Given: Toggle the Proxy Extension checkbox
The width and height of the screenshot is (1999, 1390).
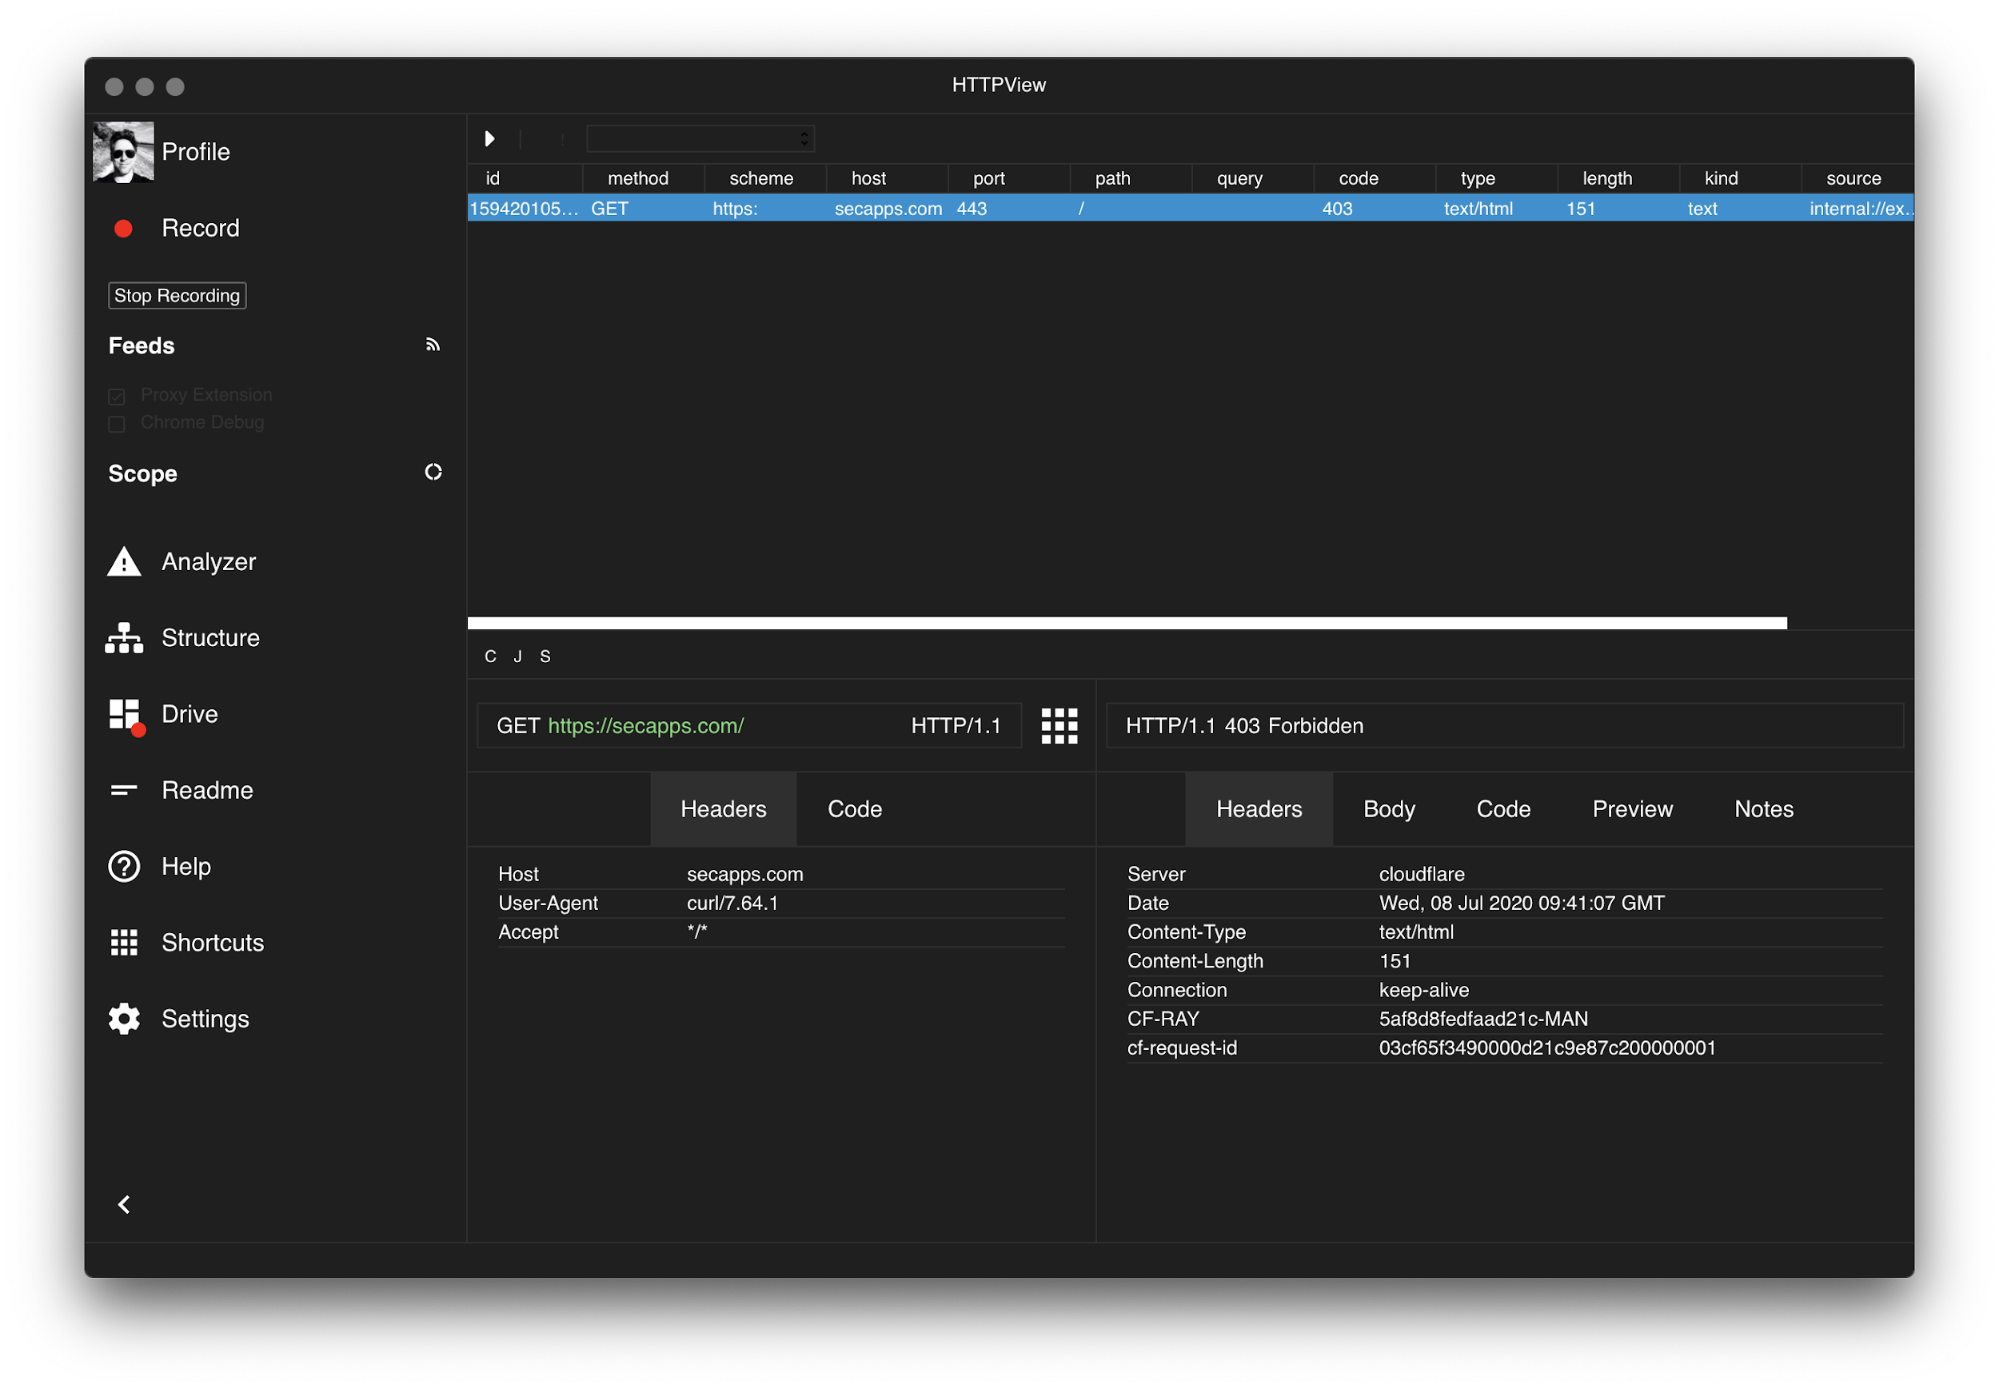Looking at the screenshot, I should tap(117, 396).
